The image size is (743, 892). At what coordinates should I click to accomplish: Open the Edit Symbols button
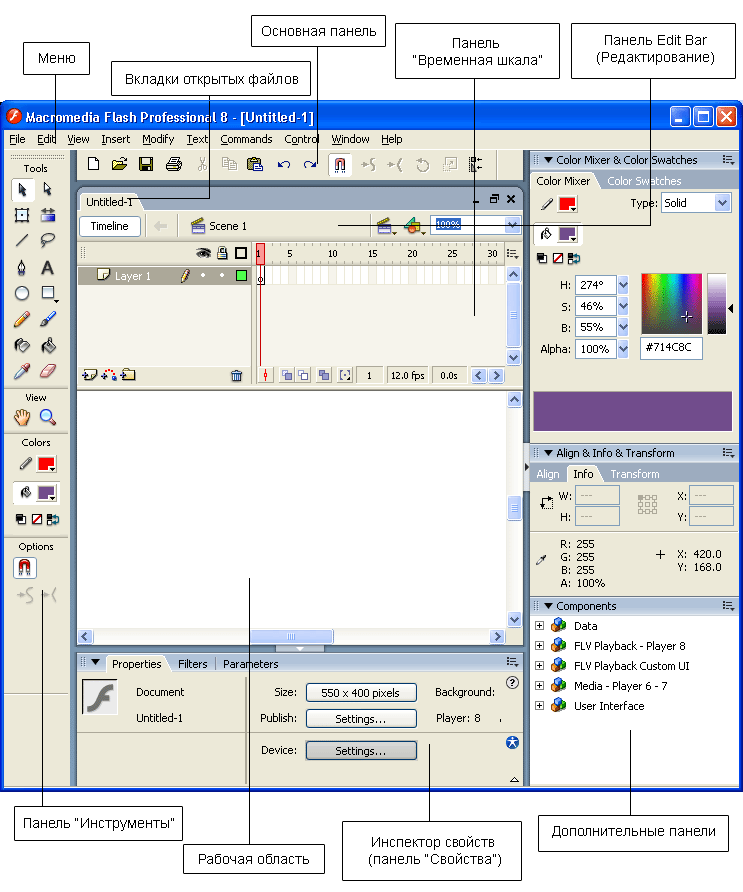tap(414, 226)
